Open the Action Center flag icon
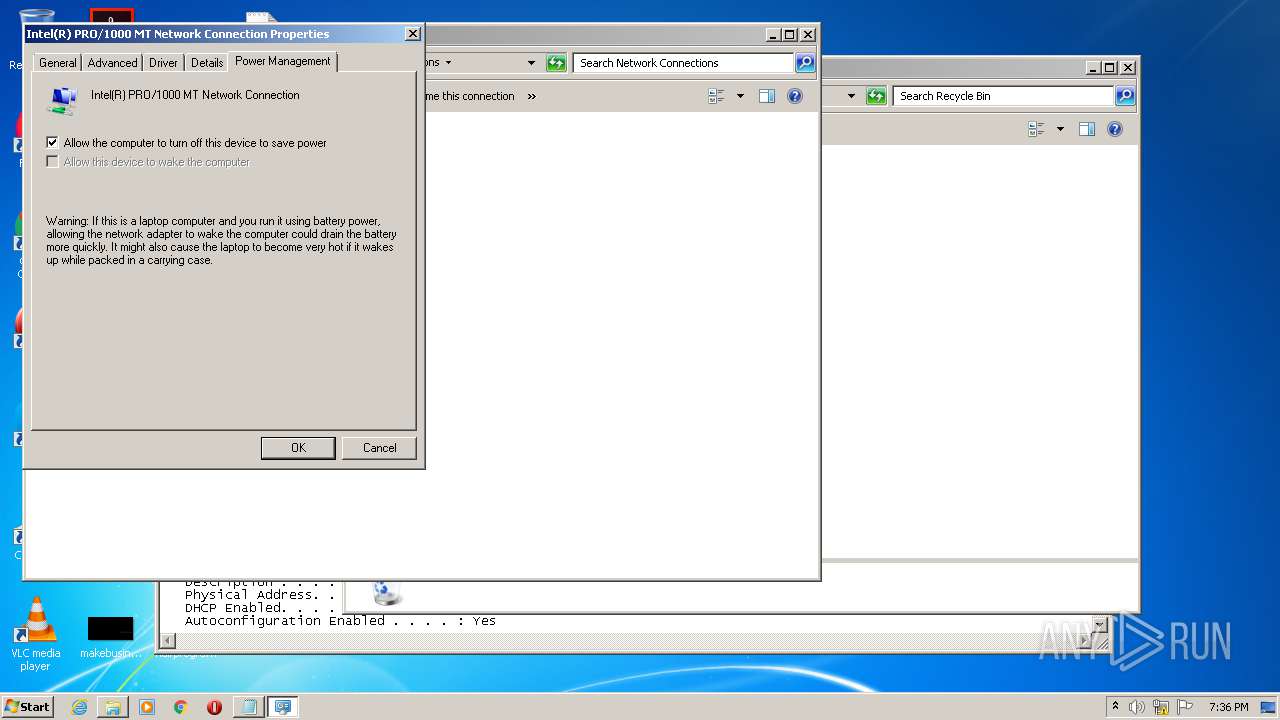The width and height of the screenshot is (1280, 720). point(1185,707)
